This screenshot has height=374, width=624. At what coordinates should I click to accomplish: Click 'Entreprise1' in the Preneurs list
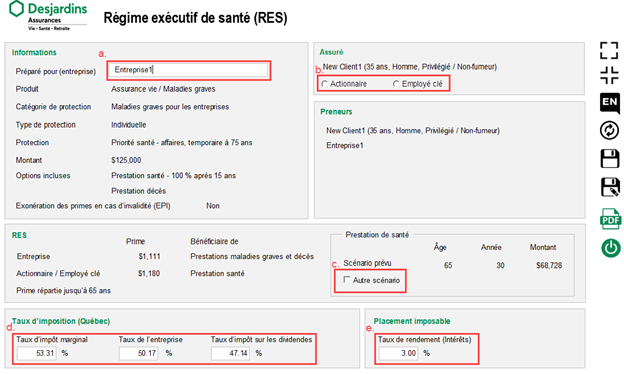point(345,146)
